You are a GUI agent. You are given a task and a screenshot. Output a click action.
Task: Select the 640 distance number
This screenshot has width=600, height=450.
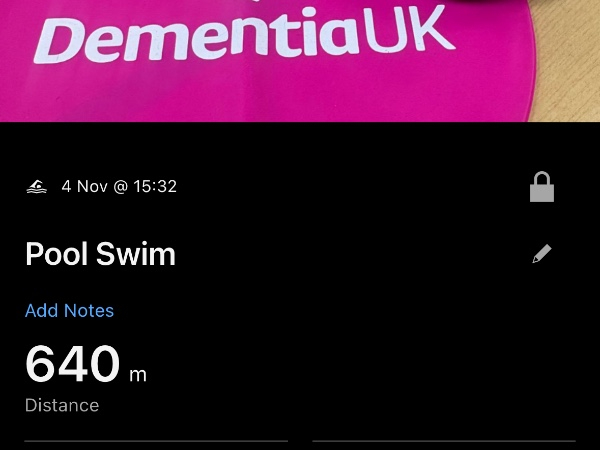[72, 365]
